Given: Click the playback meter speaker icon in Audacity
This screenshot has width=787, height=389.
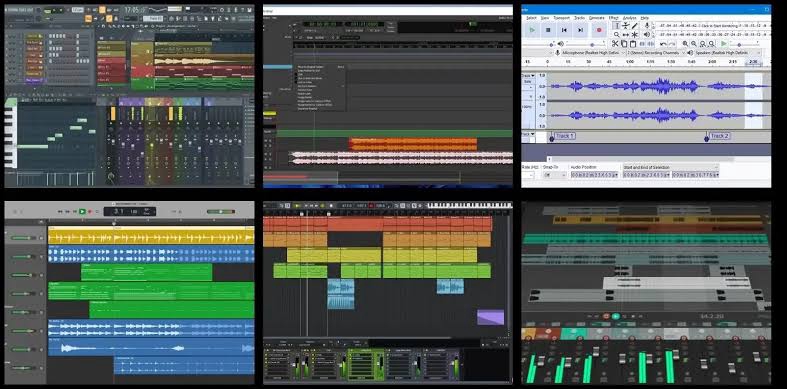Looking at the screenshot, I should tap(647, 35).
